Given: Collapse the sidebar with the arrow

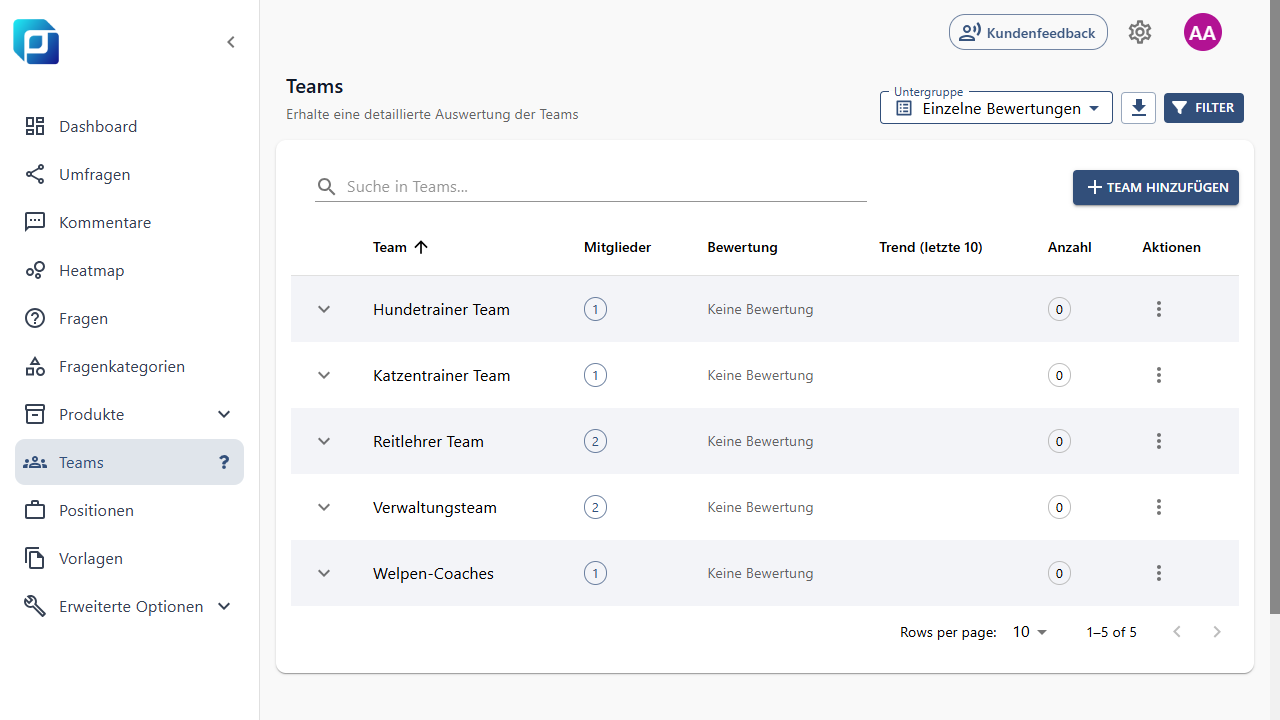Looking at the screenshot, I should (x=231, y=42).
